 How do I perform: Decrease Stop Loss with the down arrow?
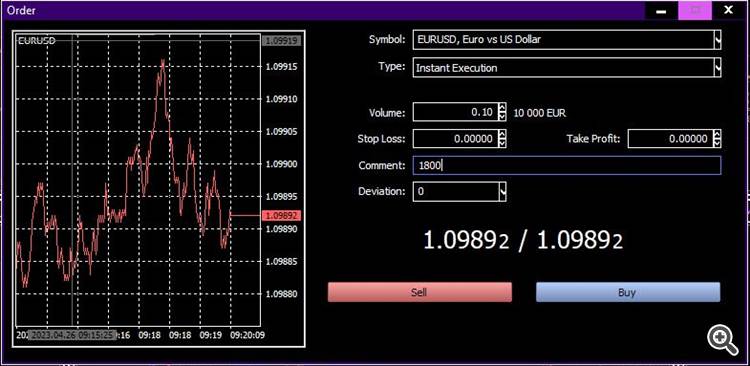(502, 144)
